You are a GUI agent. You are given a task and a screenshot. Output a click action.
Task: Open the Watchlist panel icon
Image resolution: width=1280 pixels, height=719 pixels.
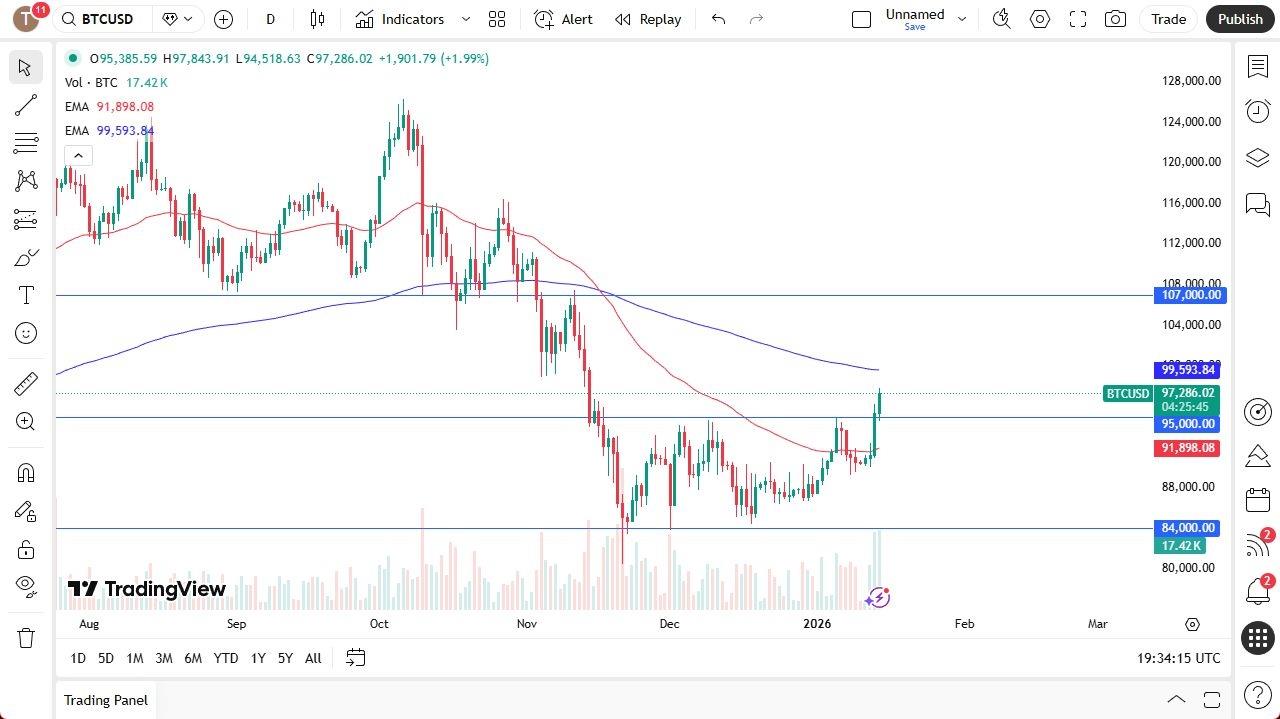coord(1257,66)
